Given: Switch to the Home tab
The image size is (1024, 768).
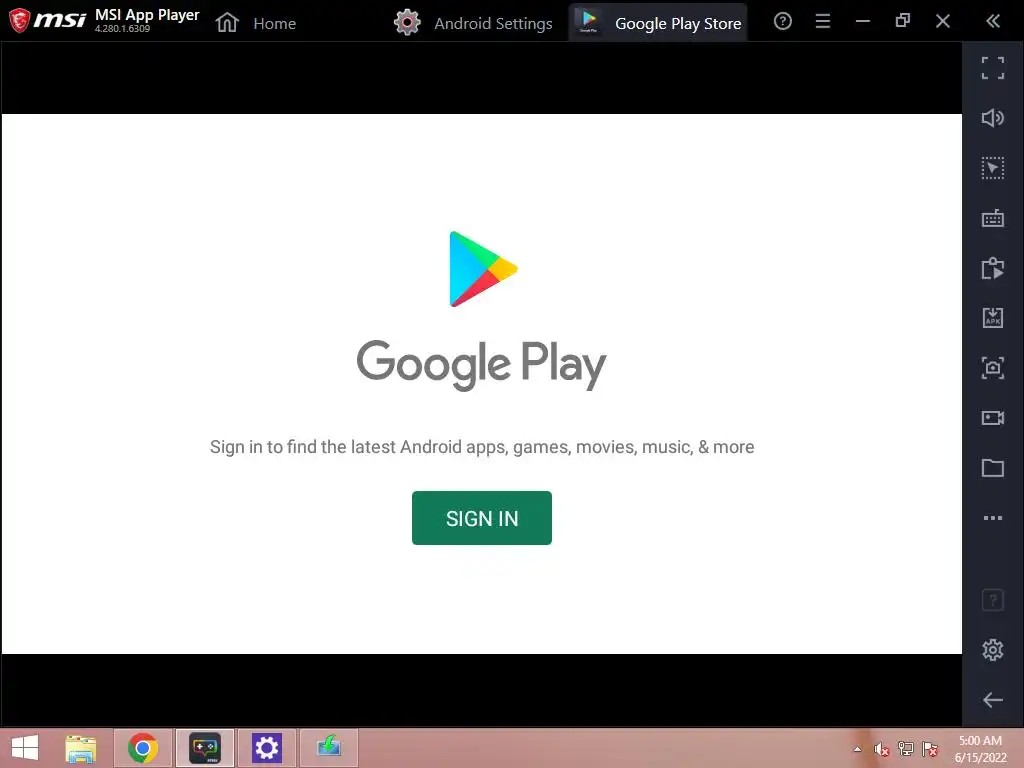Looking at the screenshot, I should pyautogui.click(x=256, y=23).
